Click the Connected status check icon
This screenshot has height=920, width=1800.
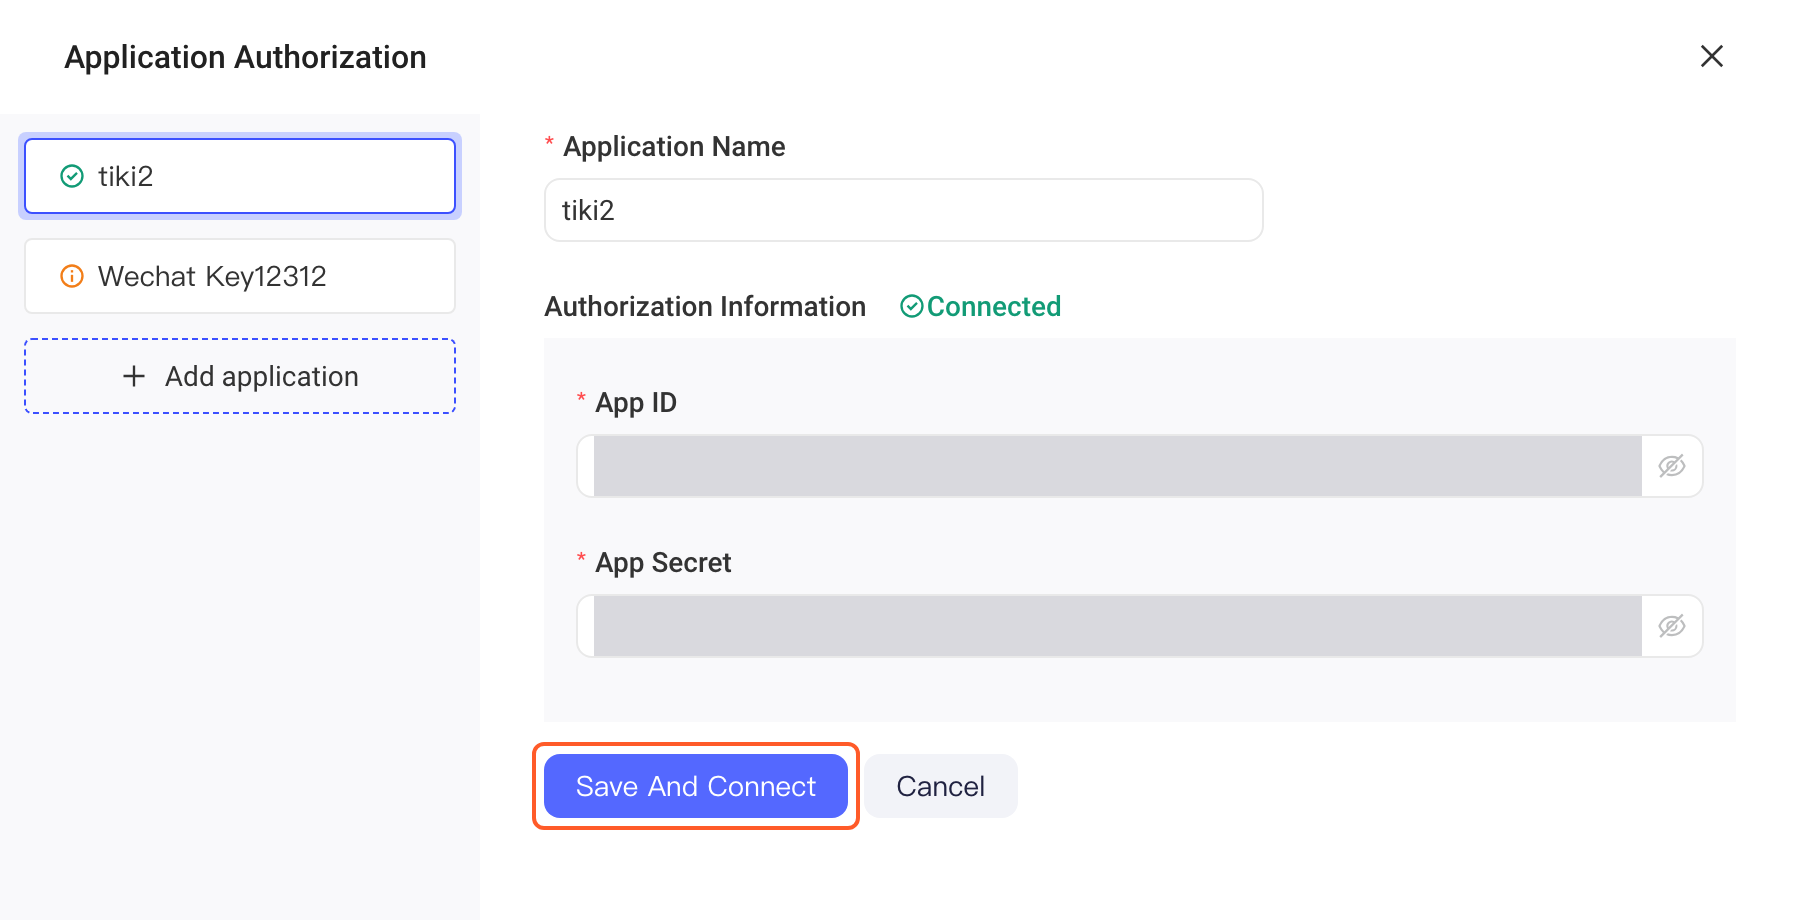click(x=911, y=306)
